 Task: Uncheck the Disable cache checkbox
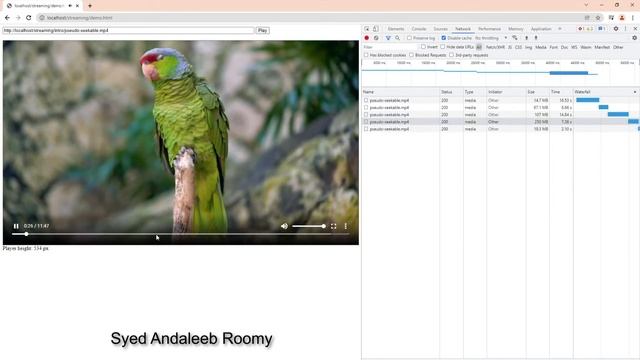[x=444, y=38]
